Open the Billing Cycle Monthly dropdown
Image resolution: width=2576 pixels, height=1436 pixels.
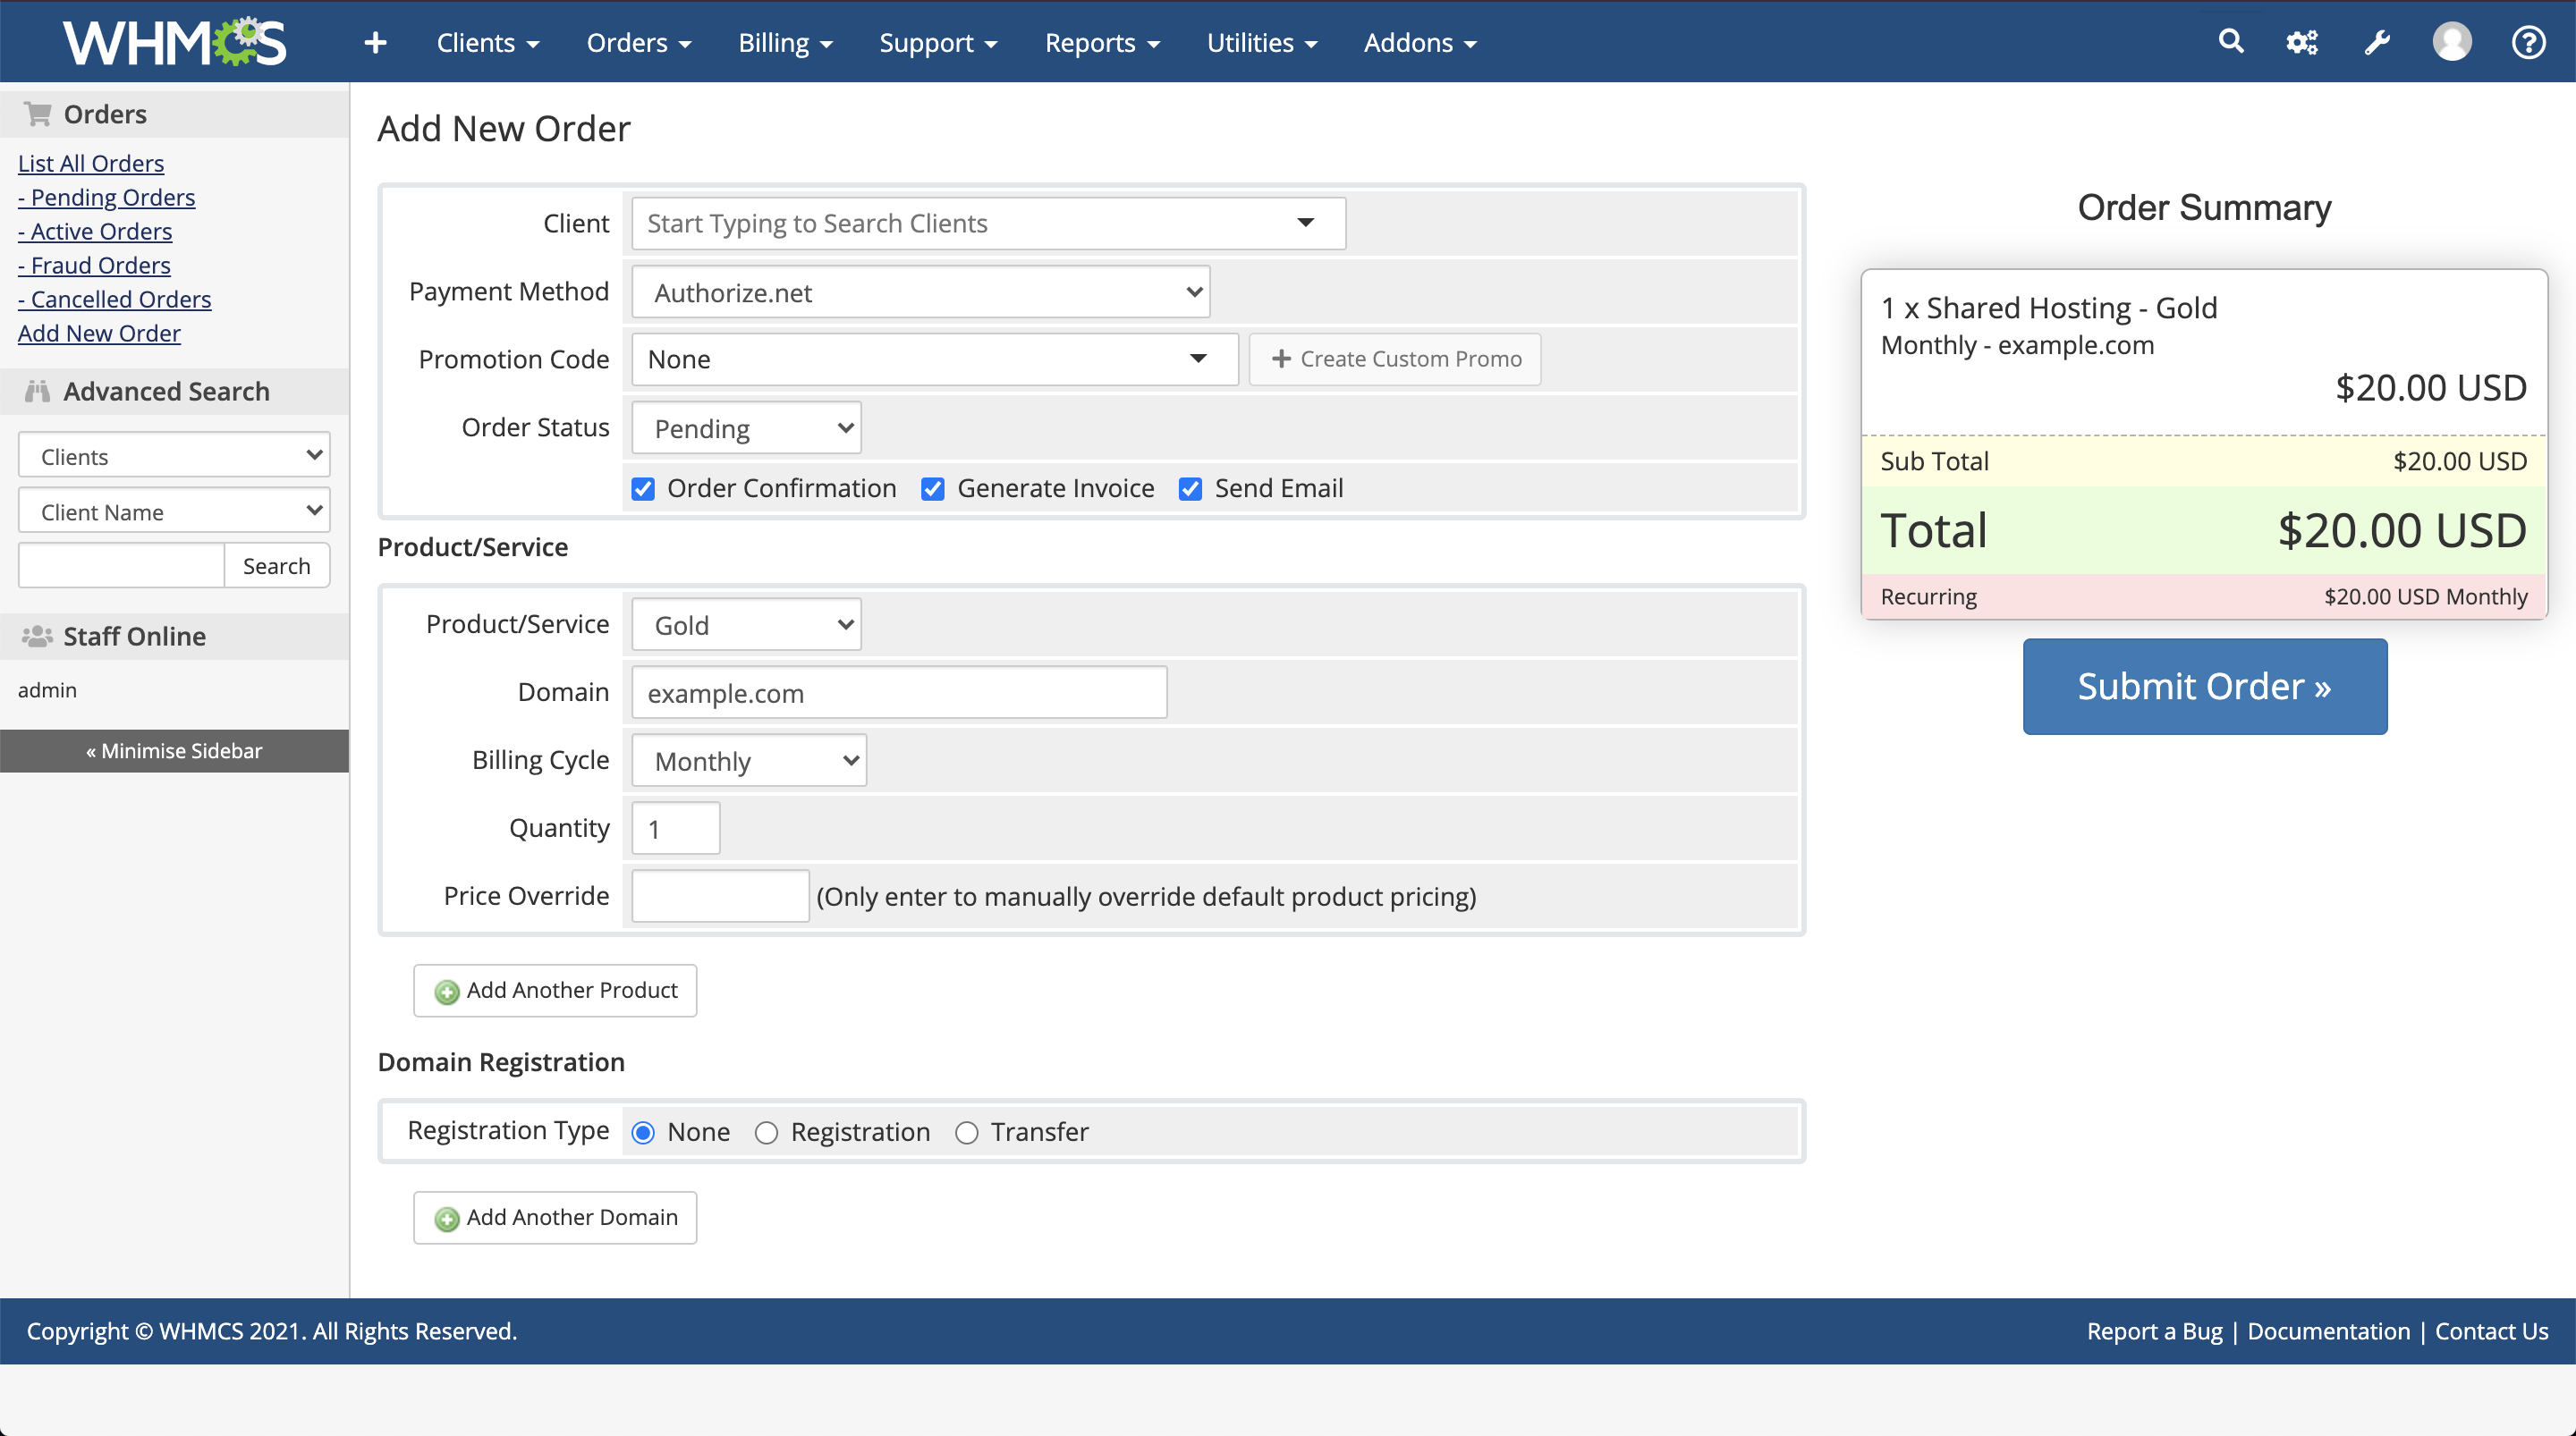(748, 761)
